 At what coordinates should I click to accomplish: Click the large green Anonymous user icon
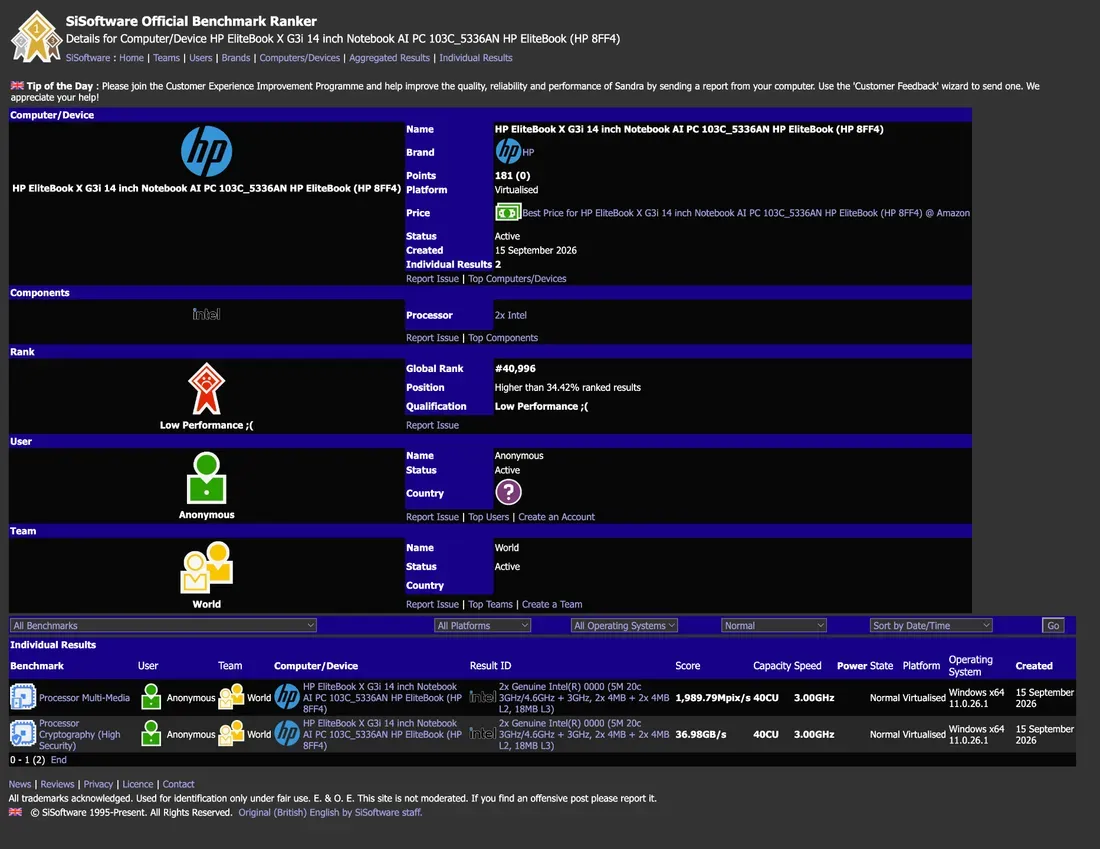[206, 478]
